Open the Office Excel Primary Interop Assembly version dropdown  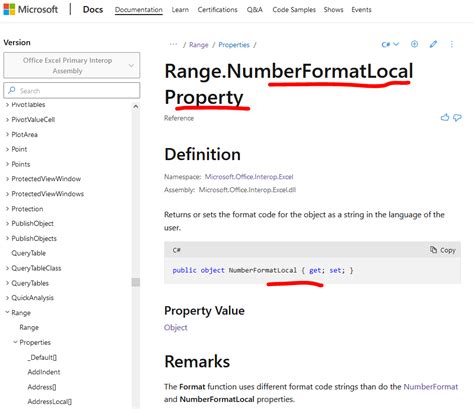click(x=72, y=65)
